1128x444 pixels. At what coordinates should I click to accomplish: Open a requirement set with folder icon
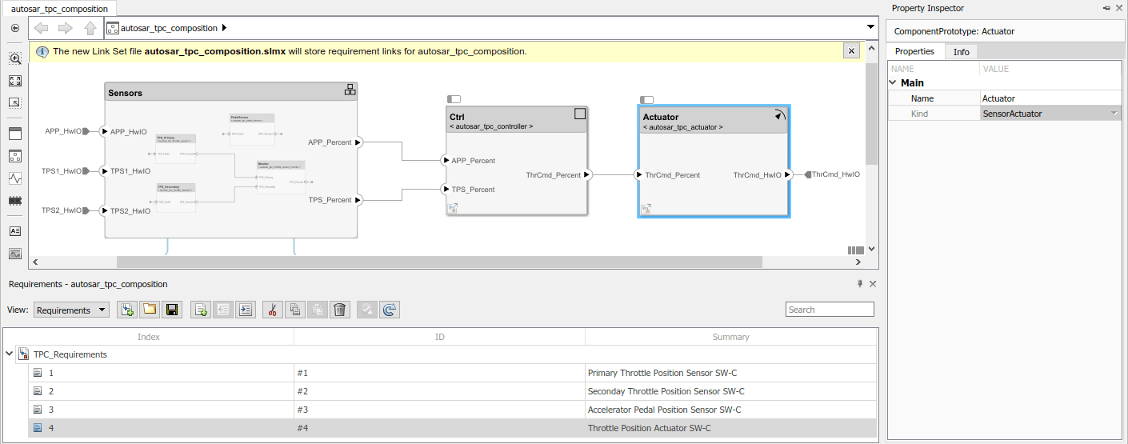pos(150,310)
